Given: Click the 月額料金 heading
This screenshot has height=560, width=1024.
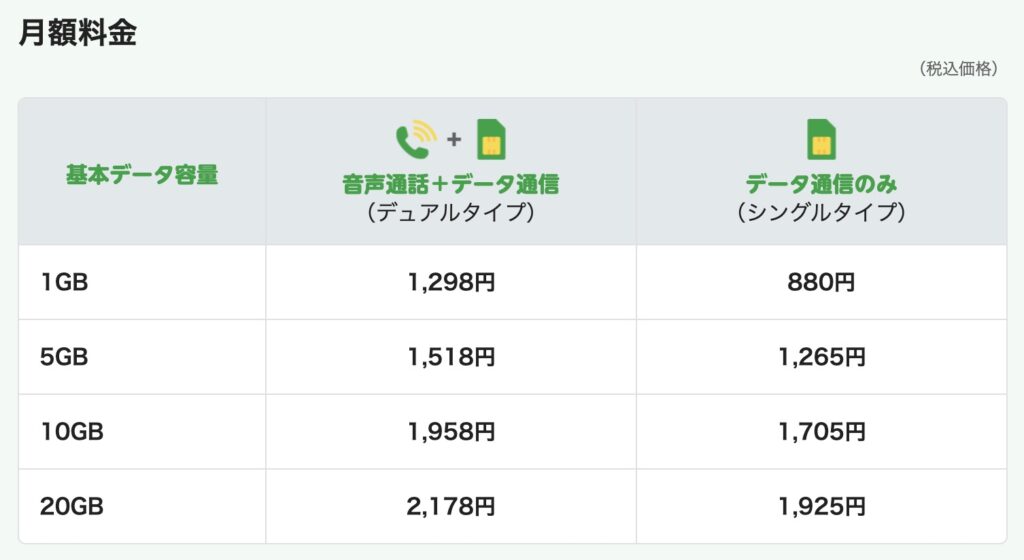Looking at the screenshot, I should 78,33.
